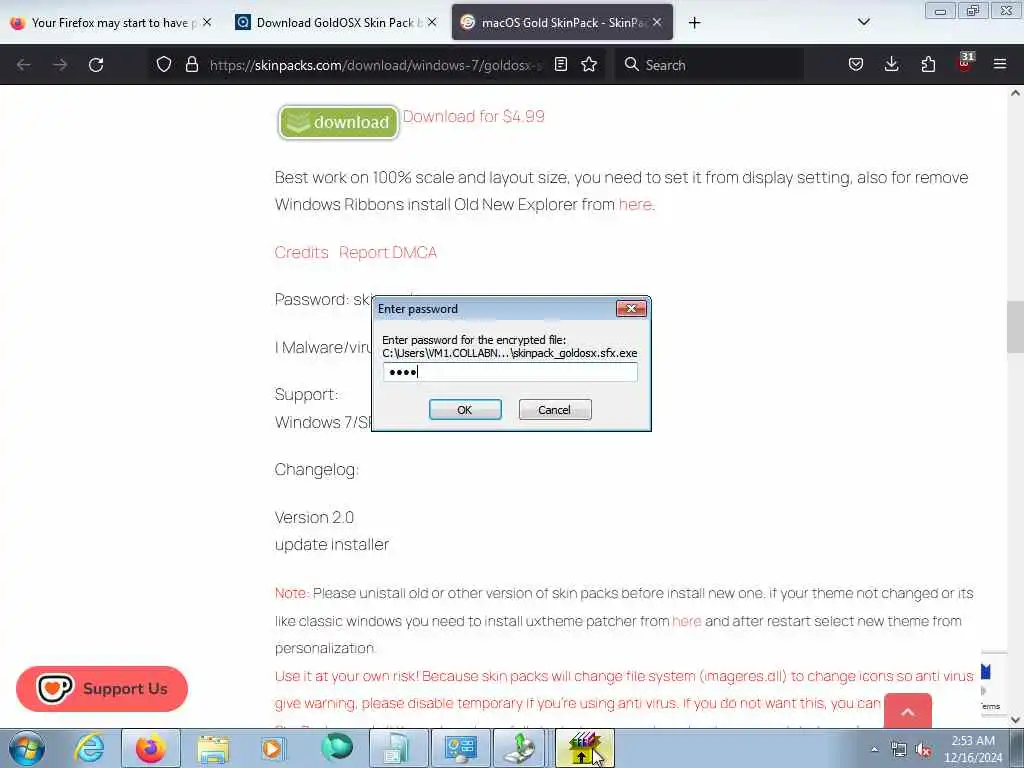Open the WinRAR taskbar icon
Image resolution: width=1024 pixels, height=768 pixels.
[584, 748]
